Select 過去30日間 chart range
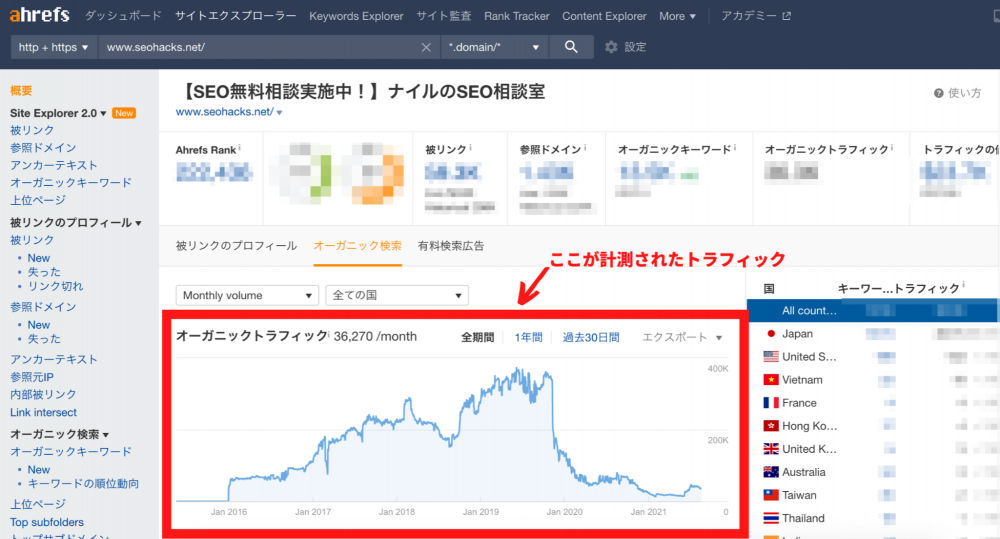 point(591,337)
